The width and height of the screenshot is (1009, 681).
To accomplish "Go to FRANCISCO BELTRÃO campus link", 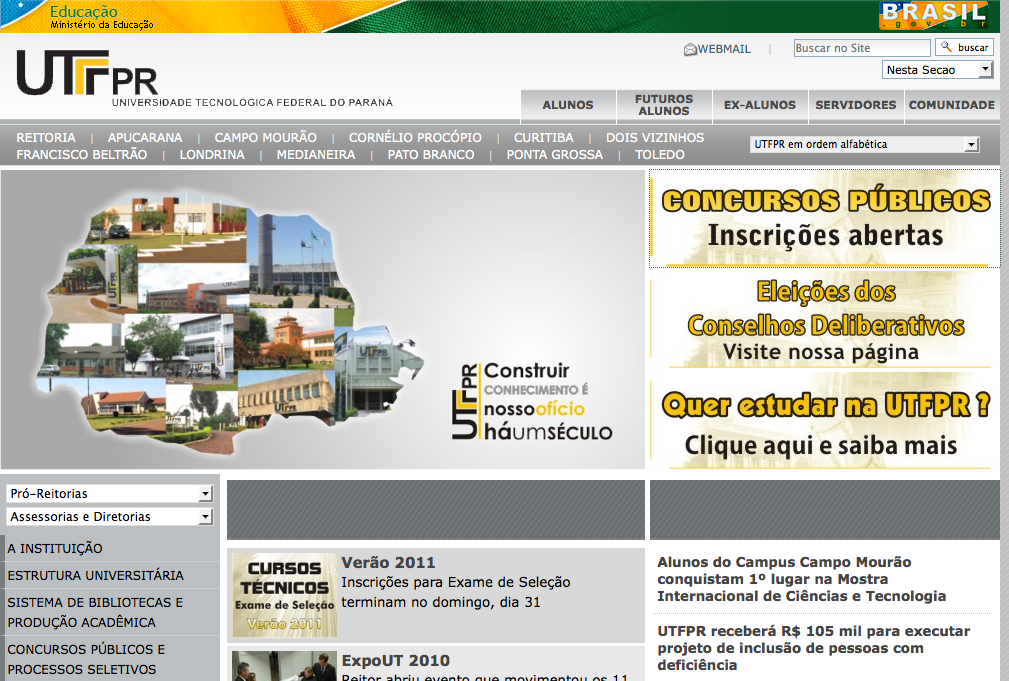I will [x=81, y=154].
